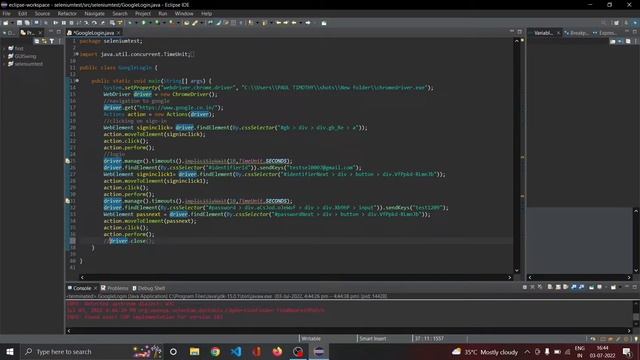640x360 pixels.
Task: Open Firefox from the Windows taskbar
Action: [277, 351]
